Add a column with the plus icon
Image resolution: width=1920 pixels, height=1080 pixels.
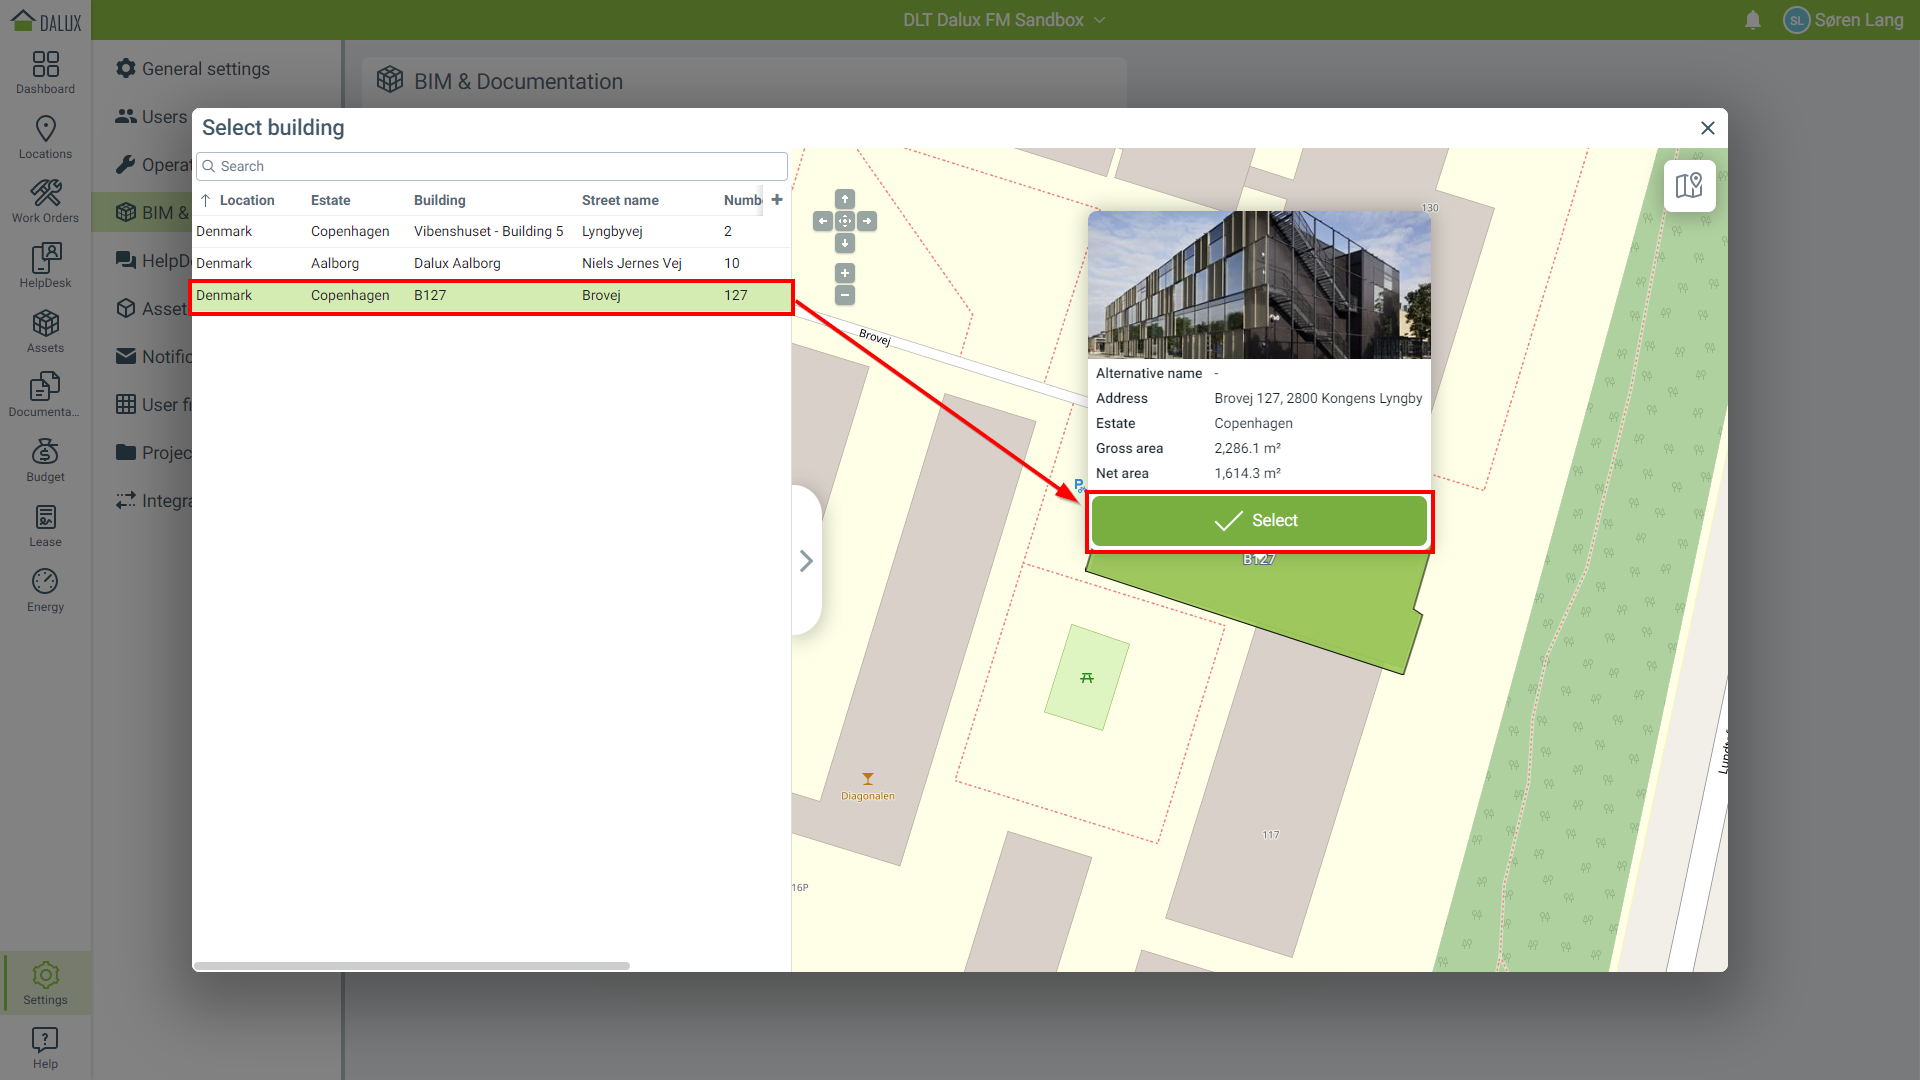pos(777,200)
